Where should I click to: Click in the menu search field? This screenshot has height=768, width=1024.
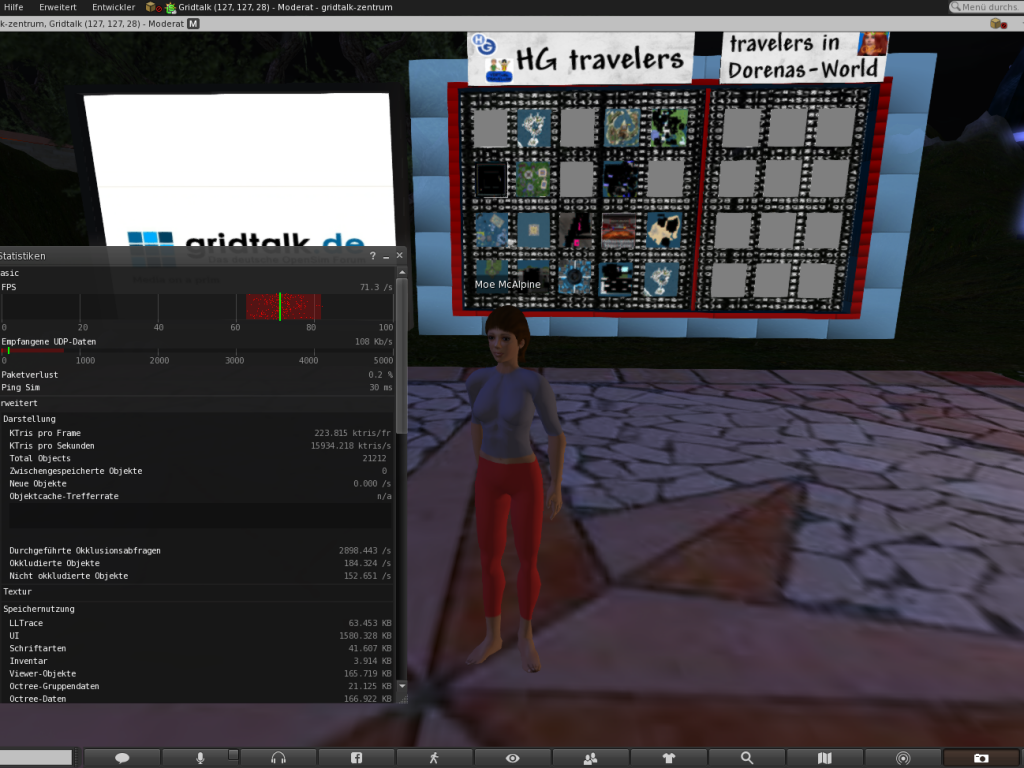989,7
